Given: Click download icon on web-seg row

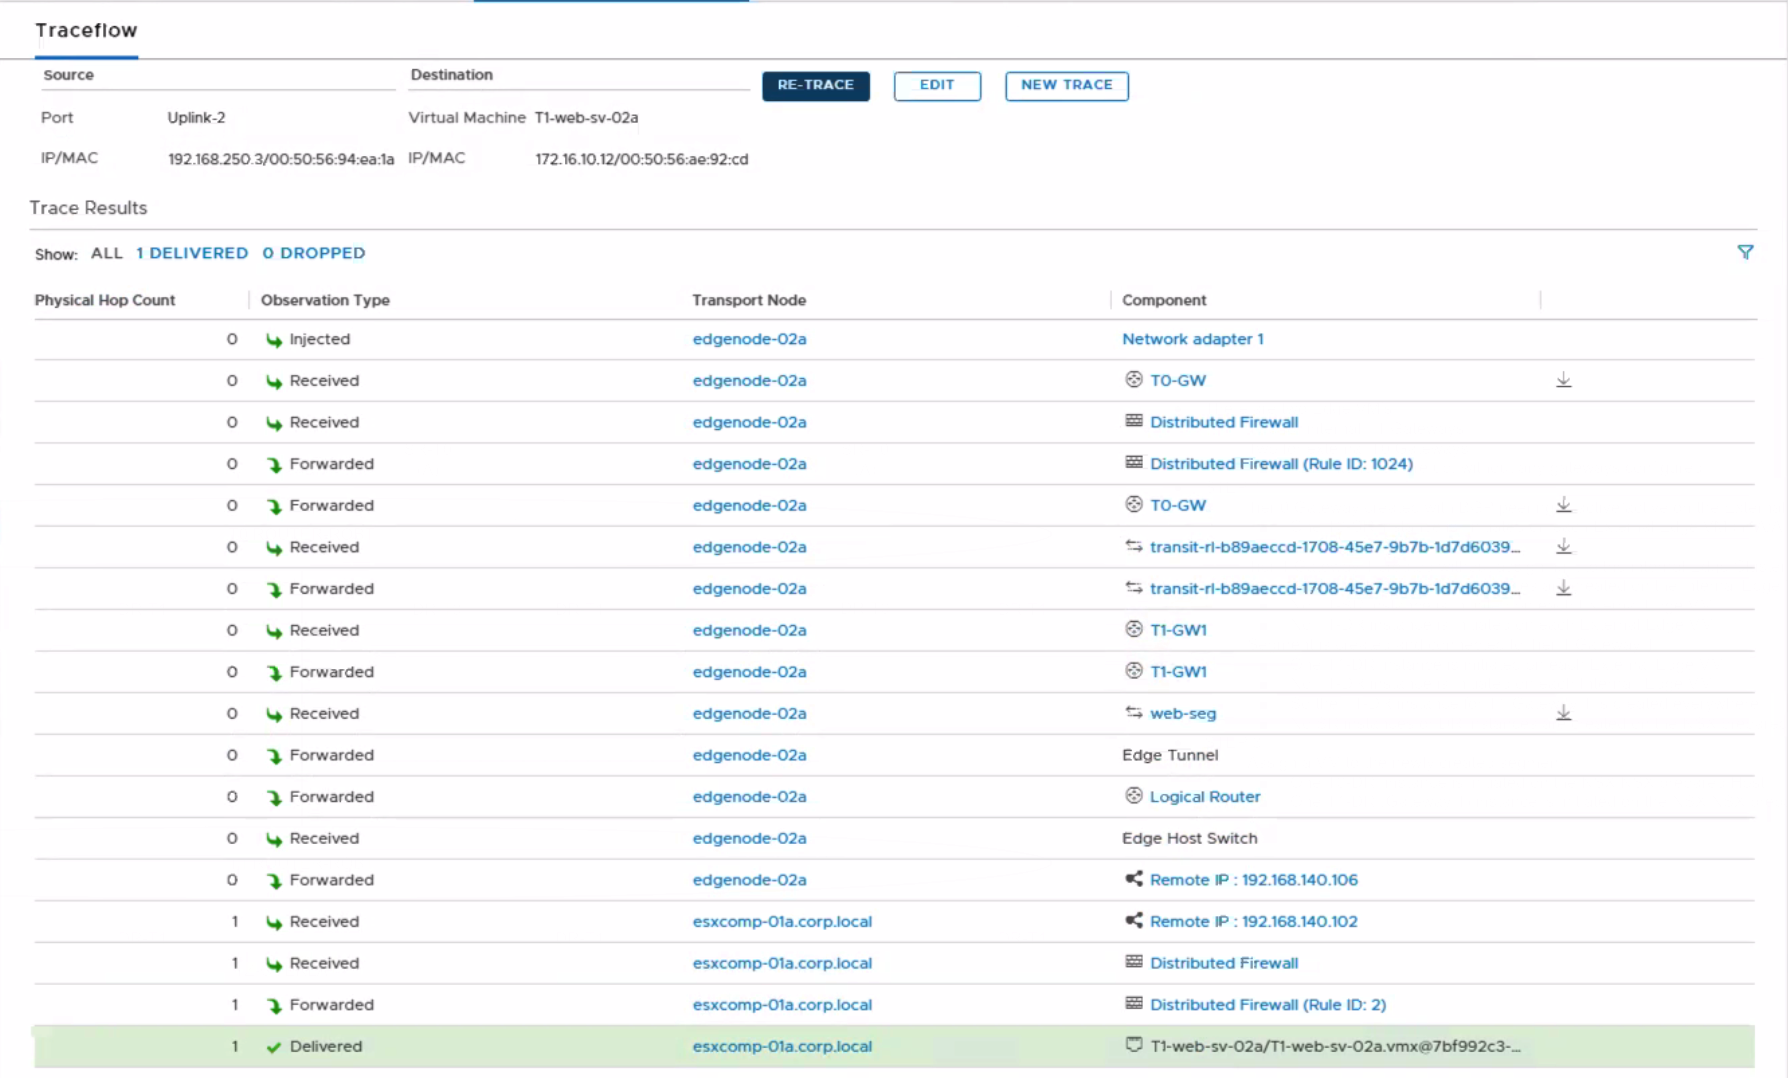Looking at the screenshot, I should (x=1563, y=713).
